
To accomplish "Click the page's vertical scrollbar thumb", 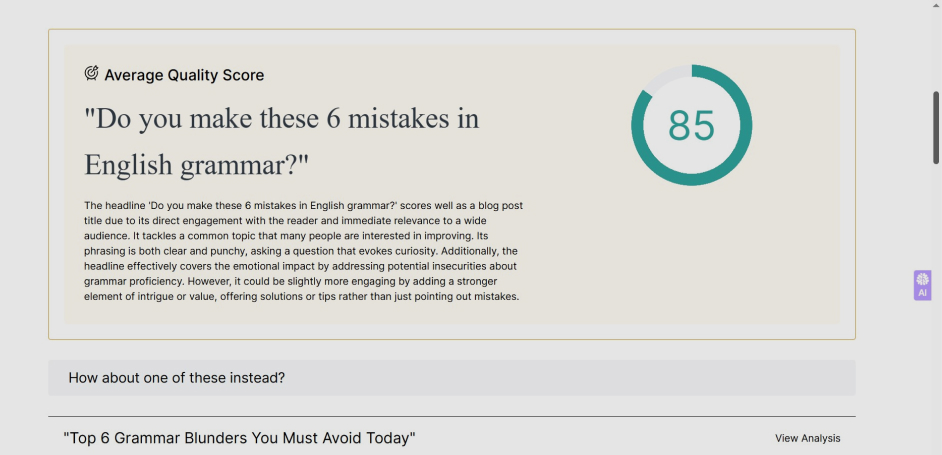I will pyautogui.click(x=936, y=127).
